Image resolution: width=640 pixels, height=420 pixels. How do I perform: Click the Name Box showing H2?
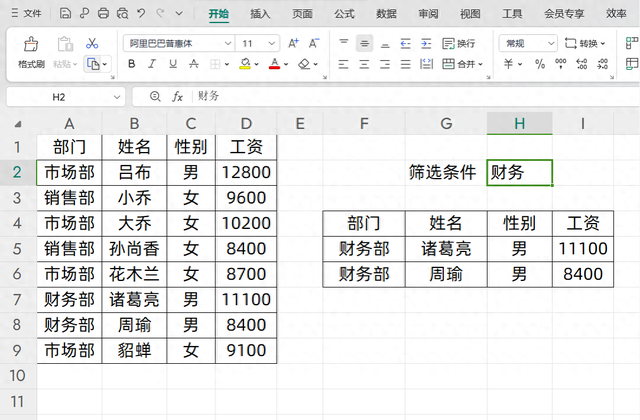click(x=58, y=96)
